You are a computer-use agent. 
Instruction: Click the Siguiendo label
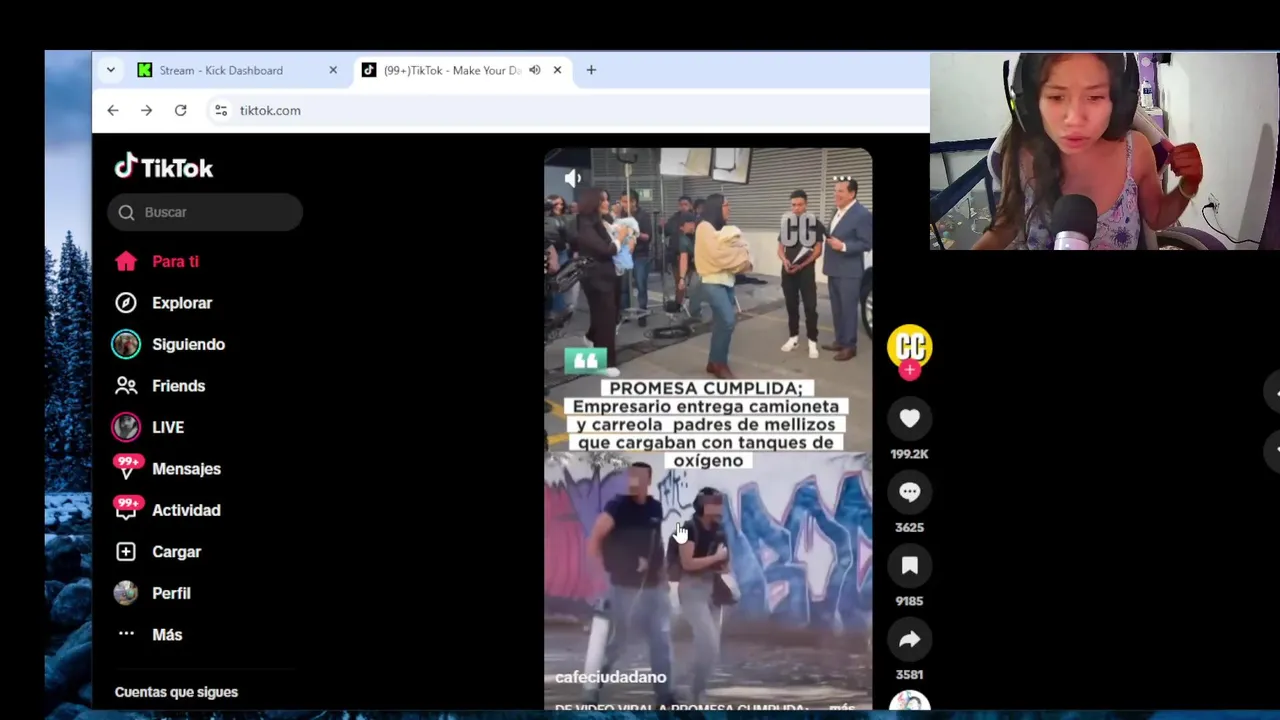[x=188, y=344]
